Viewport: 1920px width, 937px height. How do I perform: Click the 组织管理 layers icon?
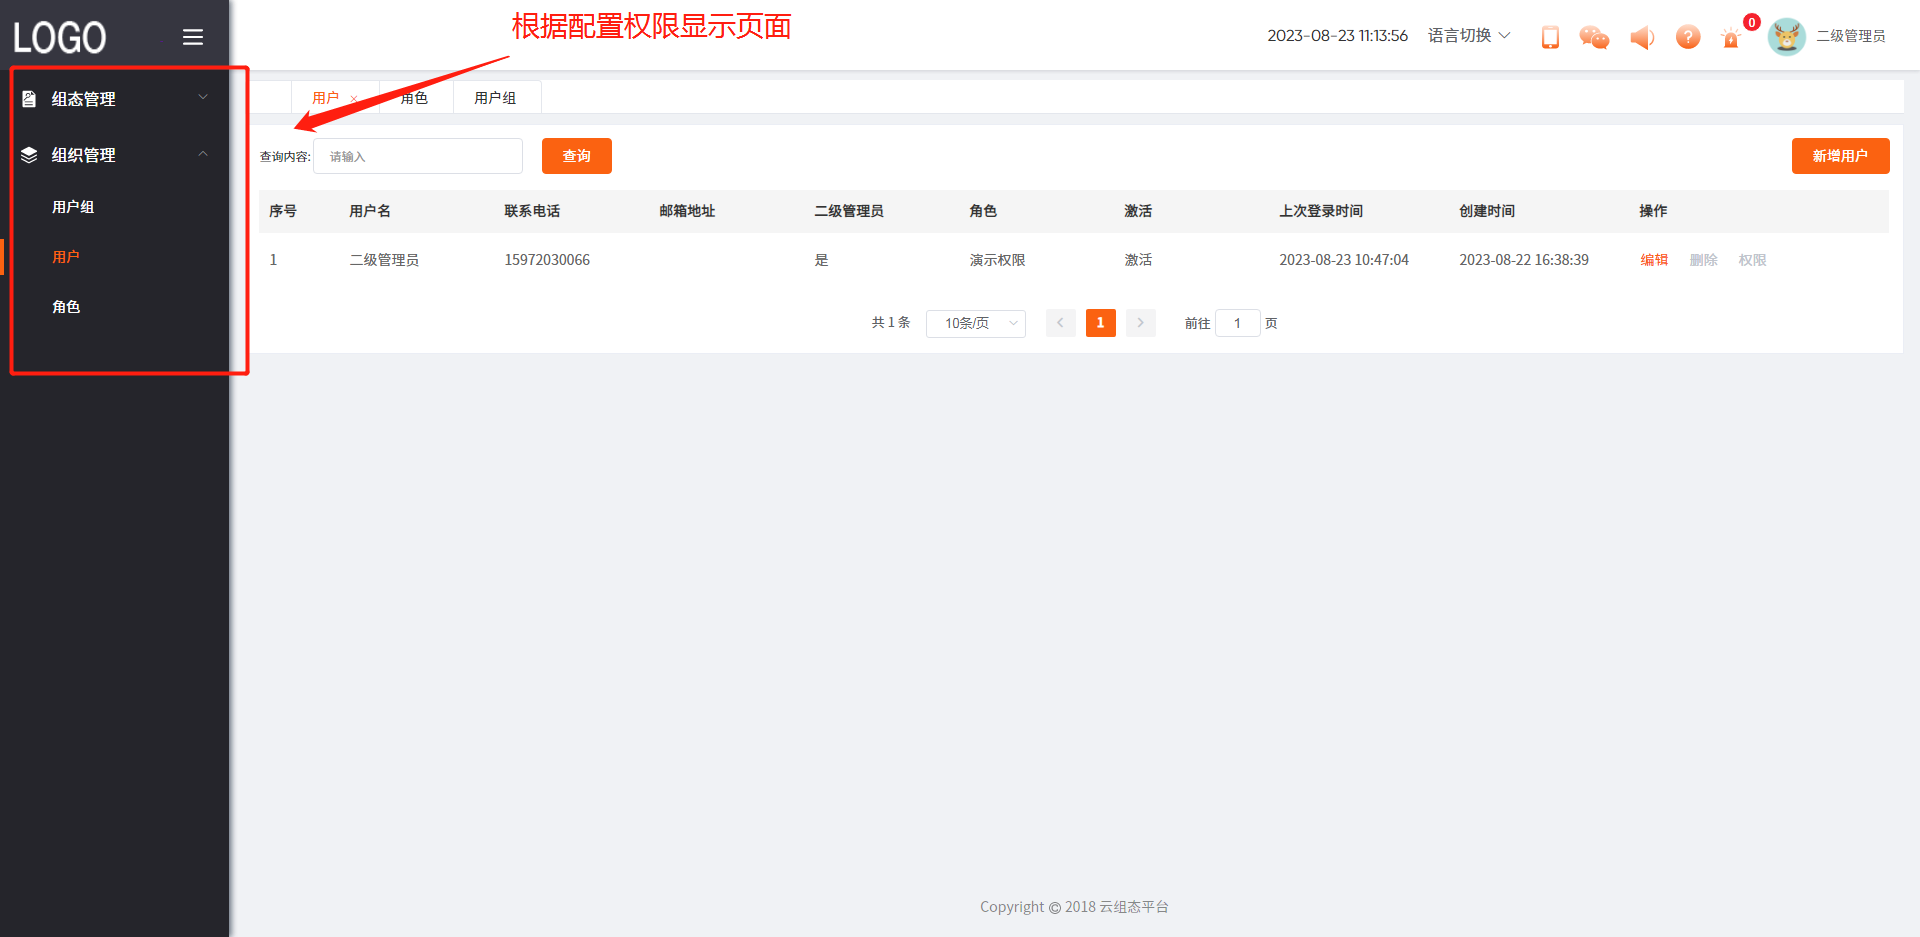[29, 155]
